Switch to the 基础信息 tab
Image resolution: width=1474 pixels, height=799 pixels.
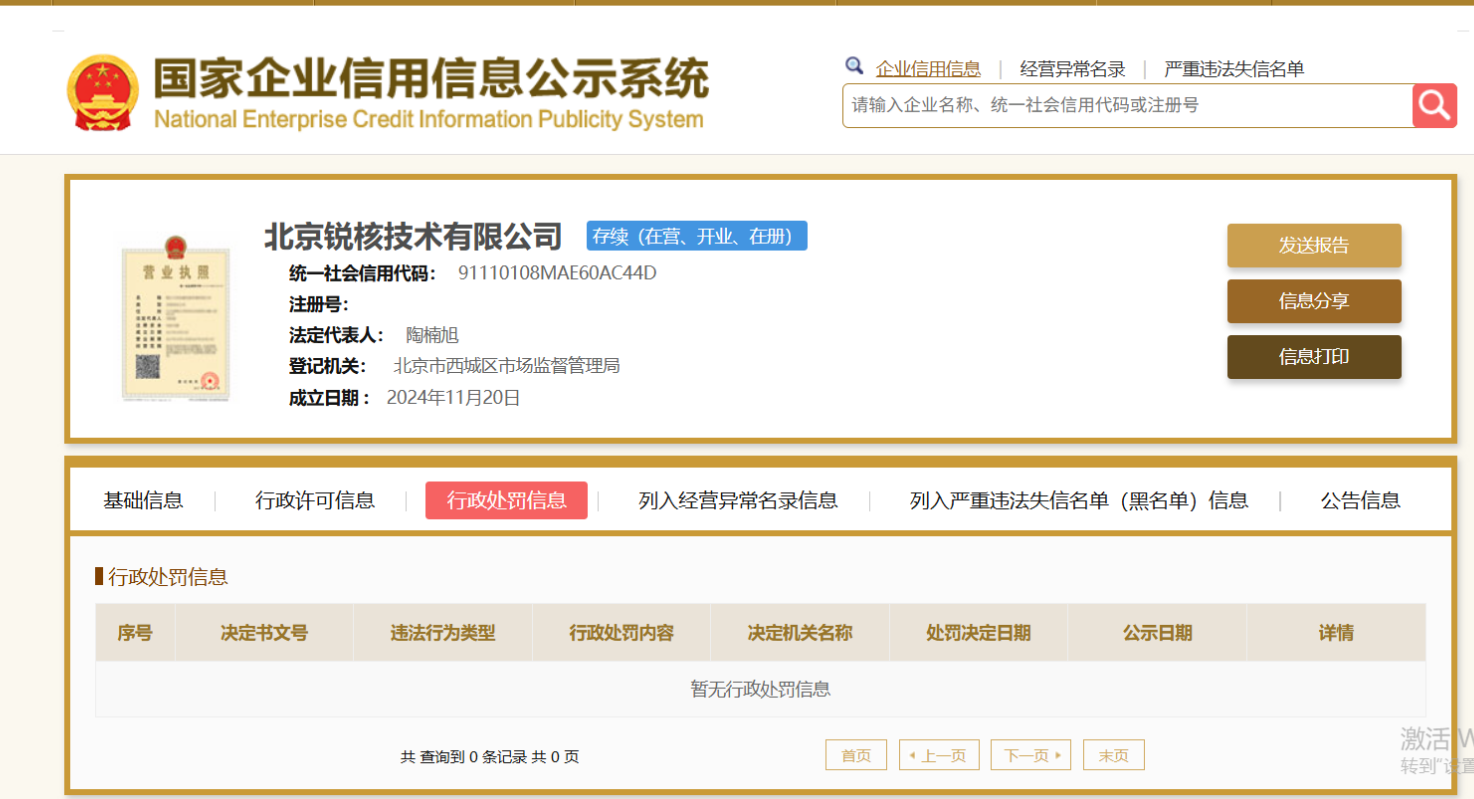[143, 501]
